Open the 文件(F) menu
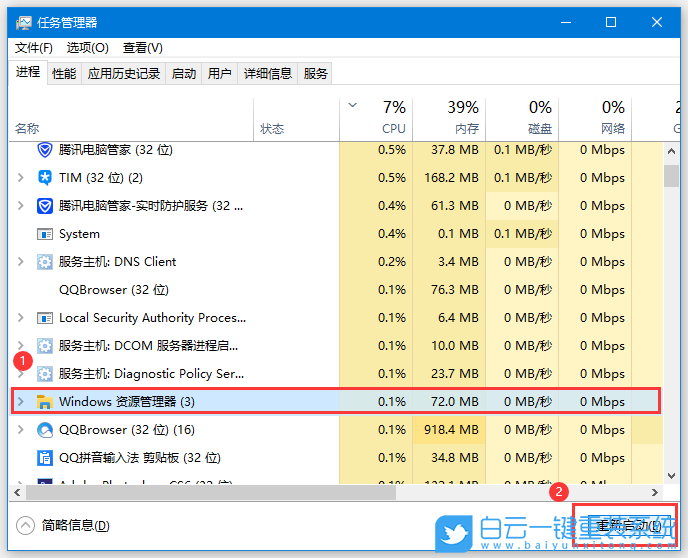 (x=34, y=48)
